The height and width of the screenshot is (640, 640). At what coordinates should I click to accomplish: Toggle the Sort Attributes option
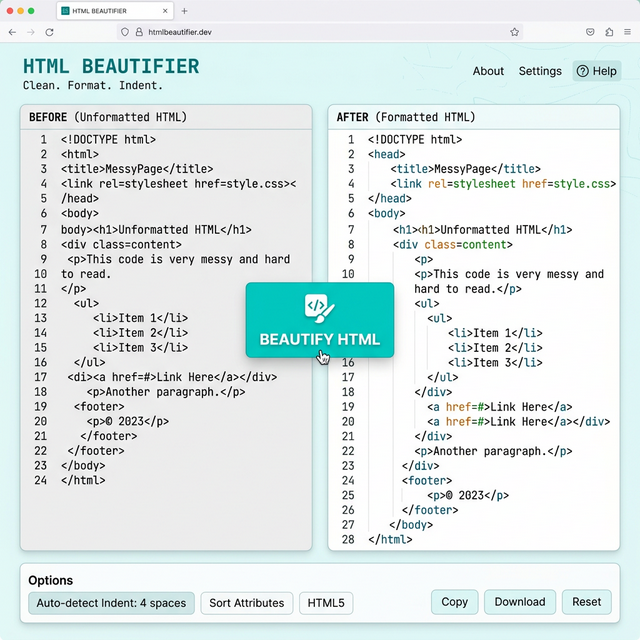coord(247,602)
